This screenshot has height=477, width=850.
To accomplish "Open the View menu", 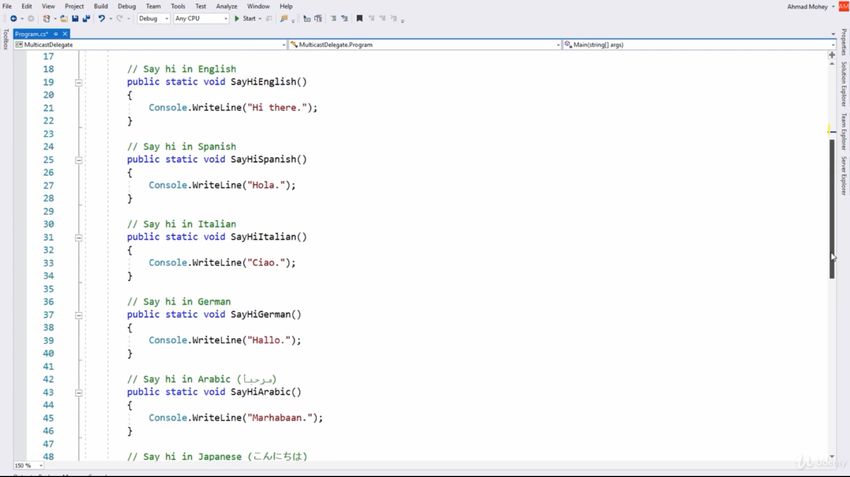I will coord(48,6).
